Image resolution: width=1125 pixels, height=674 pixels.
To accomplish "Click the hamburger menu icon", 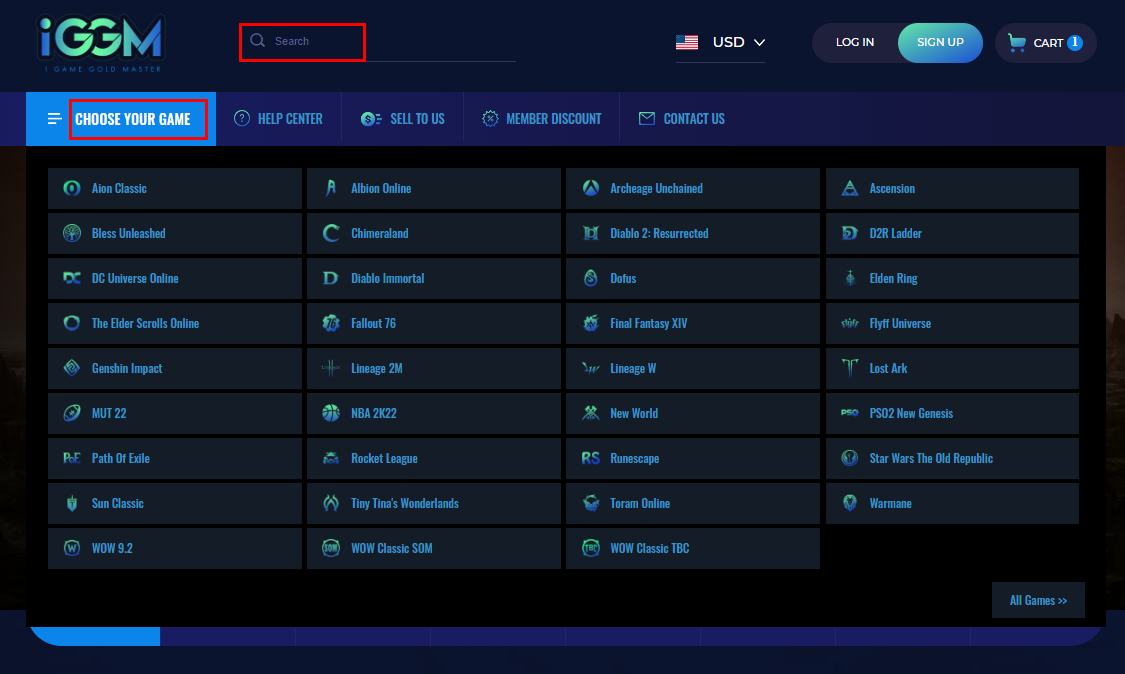I will [55, 118].
